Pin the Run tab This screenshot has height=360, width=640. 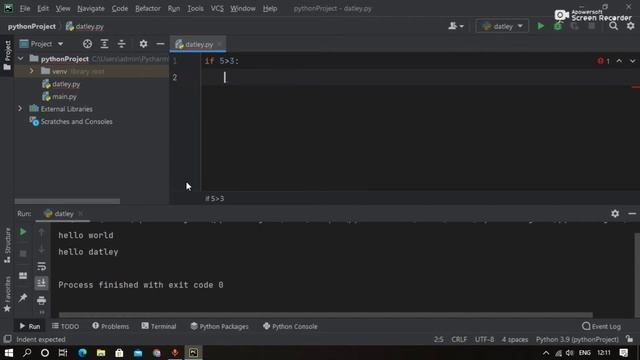click(x=23, y=298)
